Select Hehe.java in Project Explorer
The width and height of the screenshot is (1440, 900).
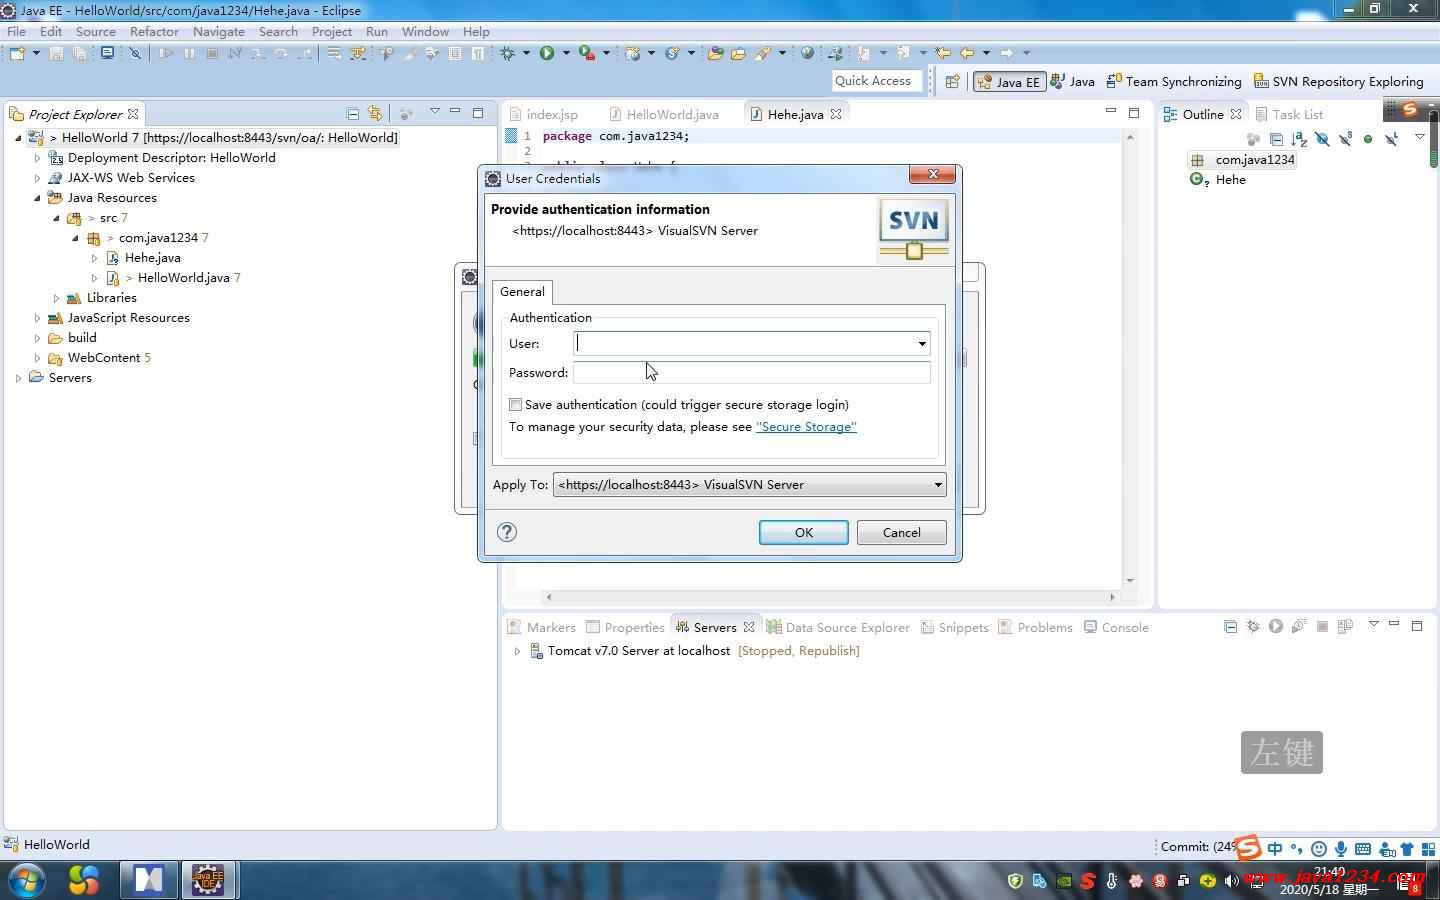(x=152, y=257)
